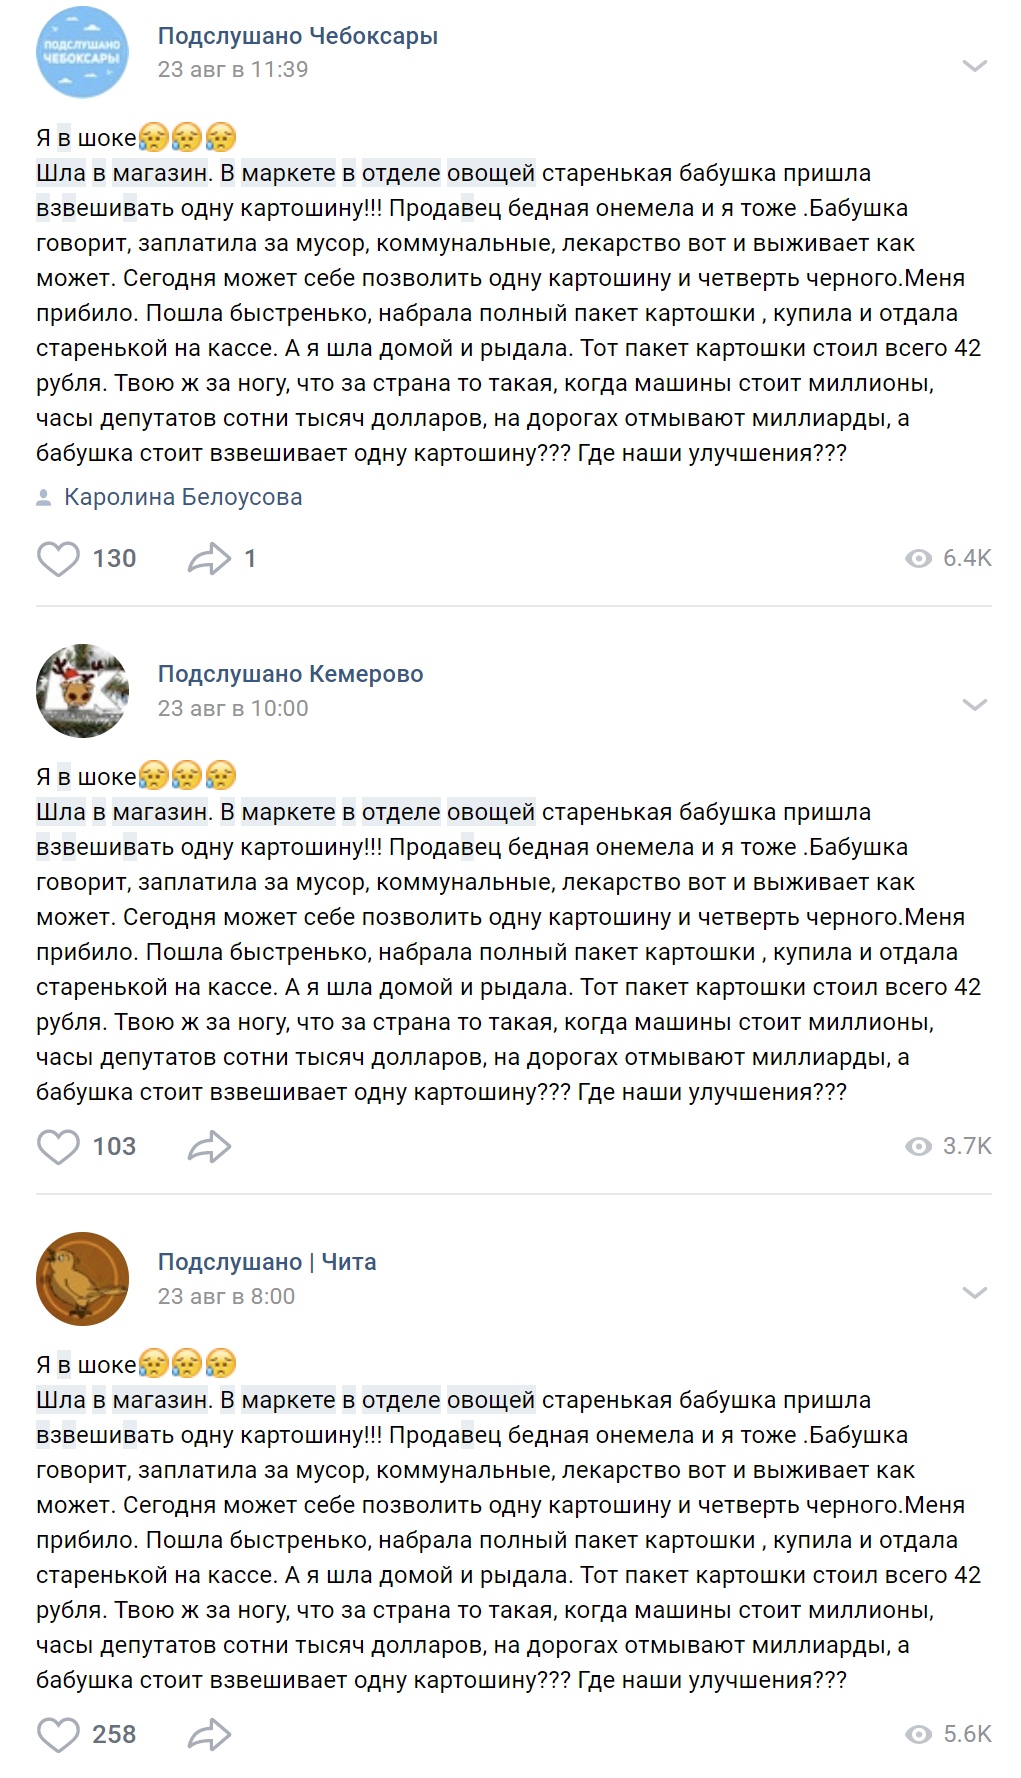Click the Подслушано Чита bird avatar
The height and width of the screenshot is (1778, 1021).
tap(83, 1279)
